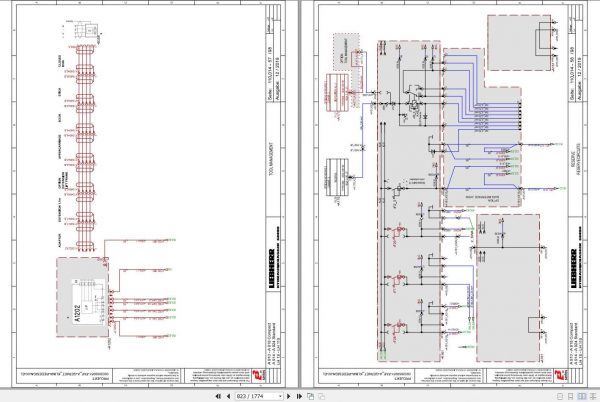
Task: Select the two-page continuous layout
Action: 592,396
